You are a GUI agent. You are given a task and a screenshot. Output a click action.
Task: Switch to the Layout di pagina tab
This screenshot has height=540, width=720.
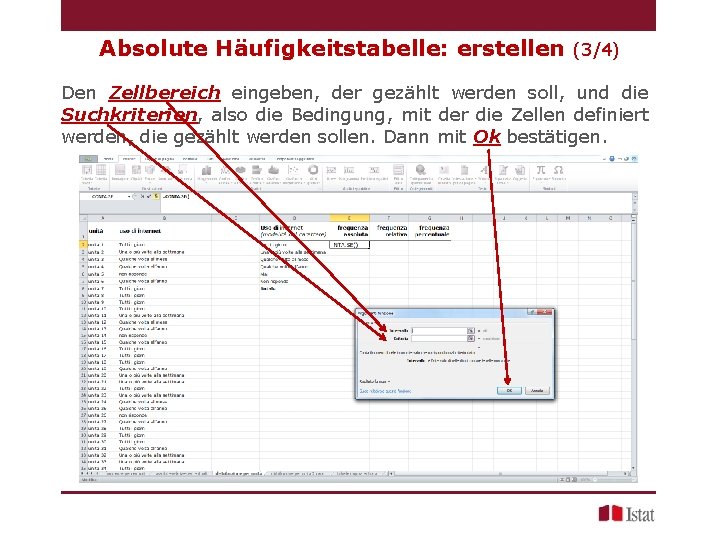pyautogui.click(x=159, y=159)
